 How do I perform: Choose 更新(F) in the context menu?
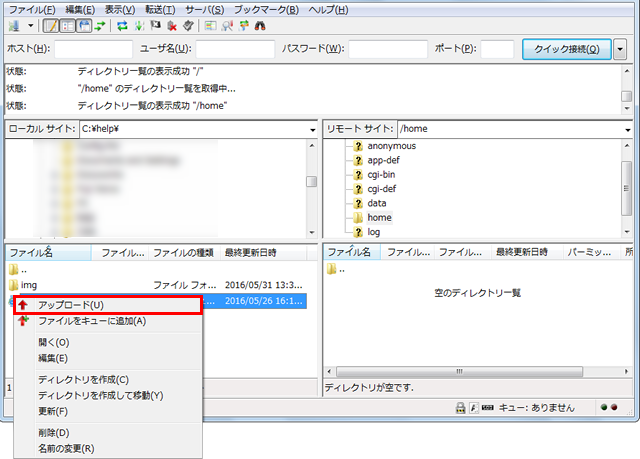108,411
